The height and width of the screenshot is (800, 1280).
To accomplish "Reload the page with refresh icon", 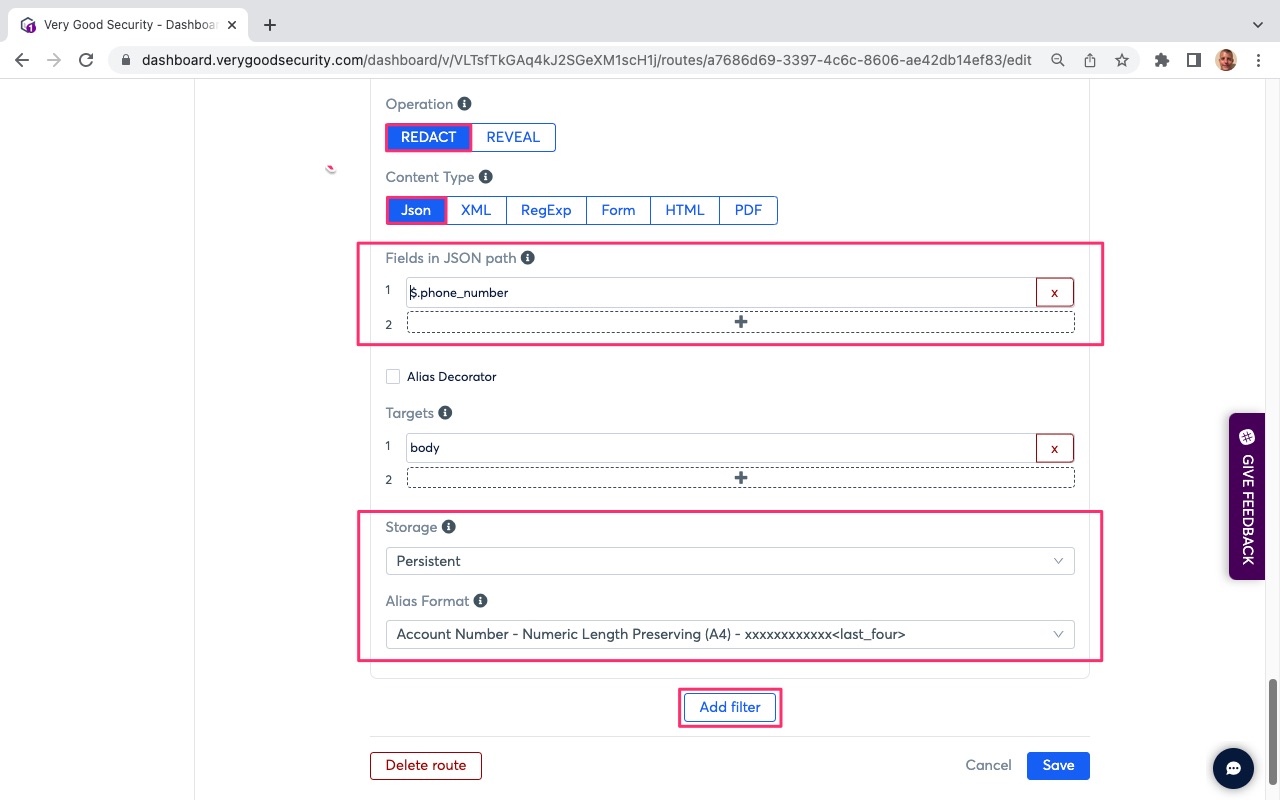I will click(x=86, y=60).
